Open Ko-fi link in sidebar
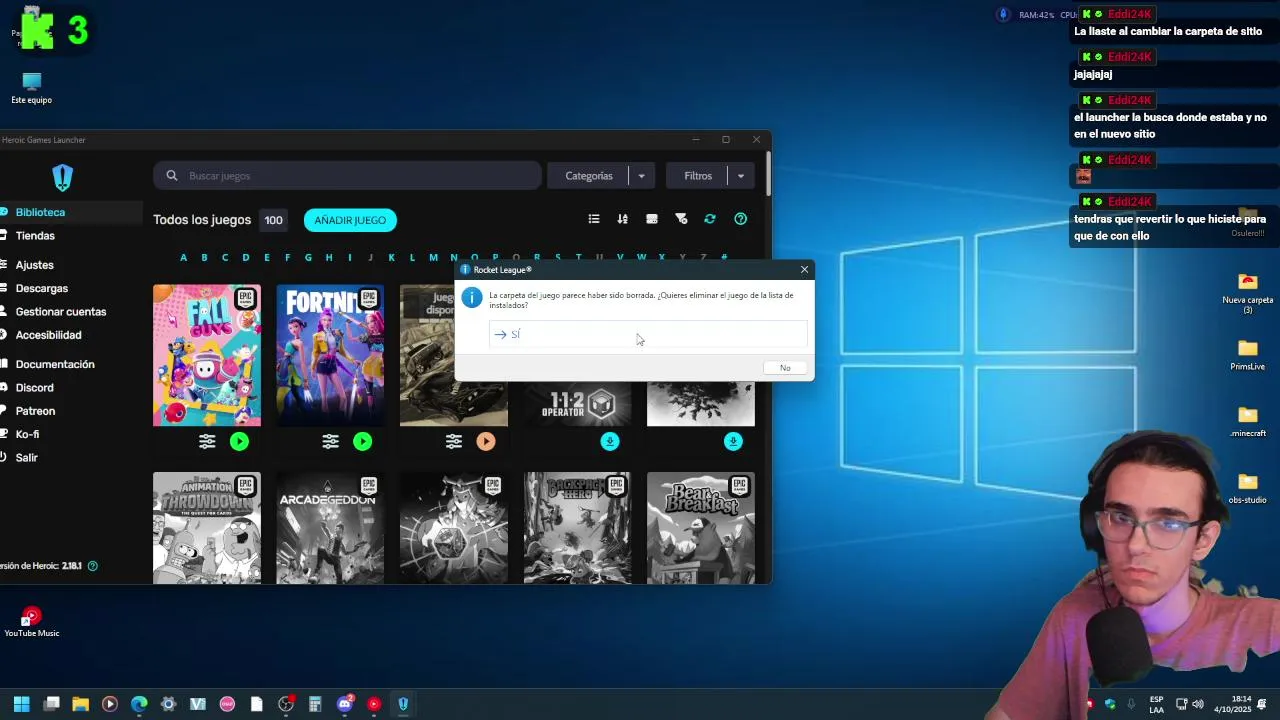 tap(27, 434)
